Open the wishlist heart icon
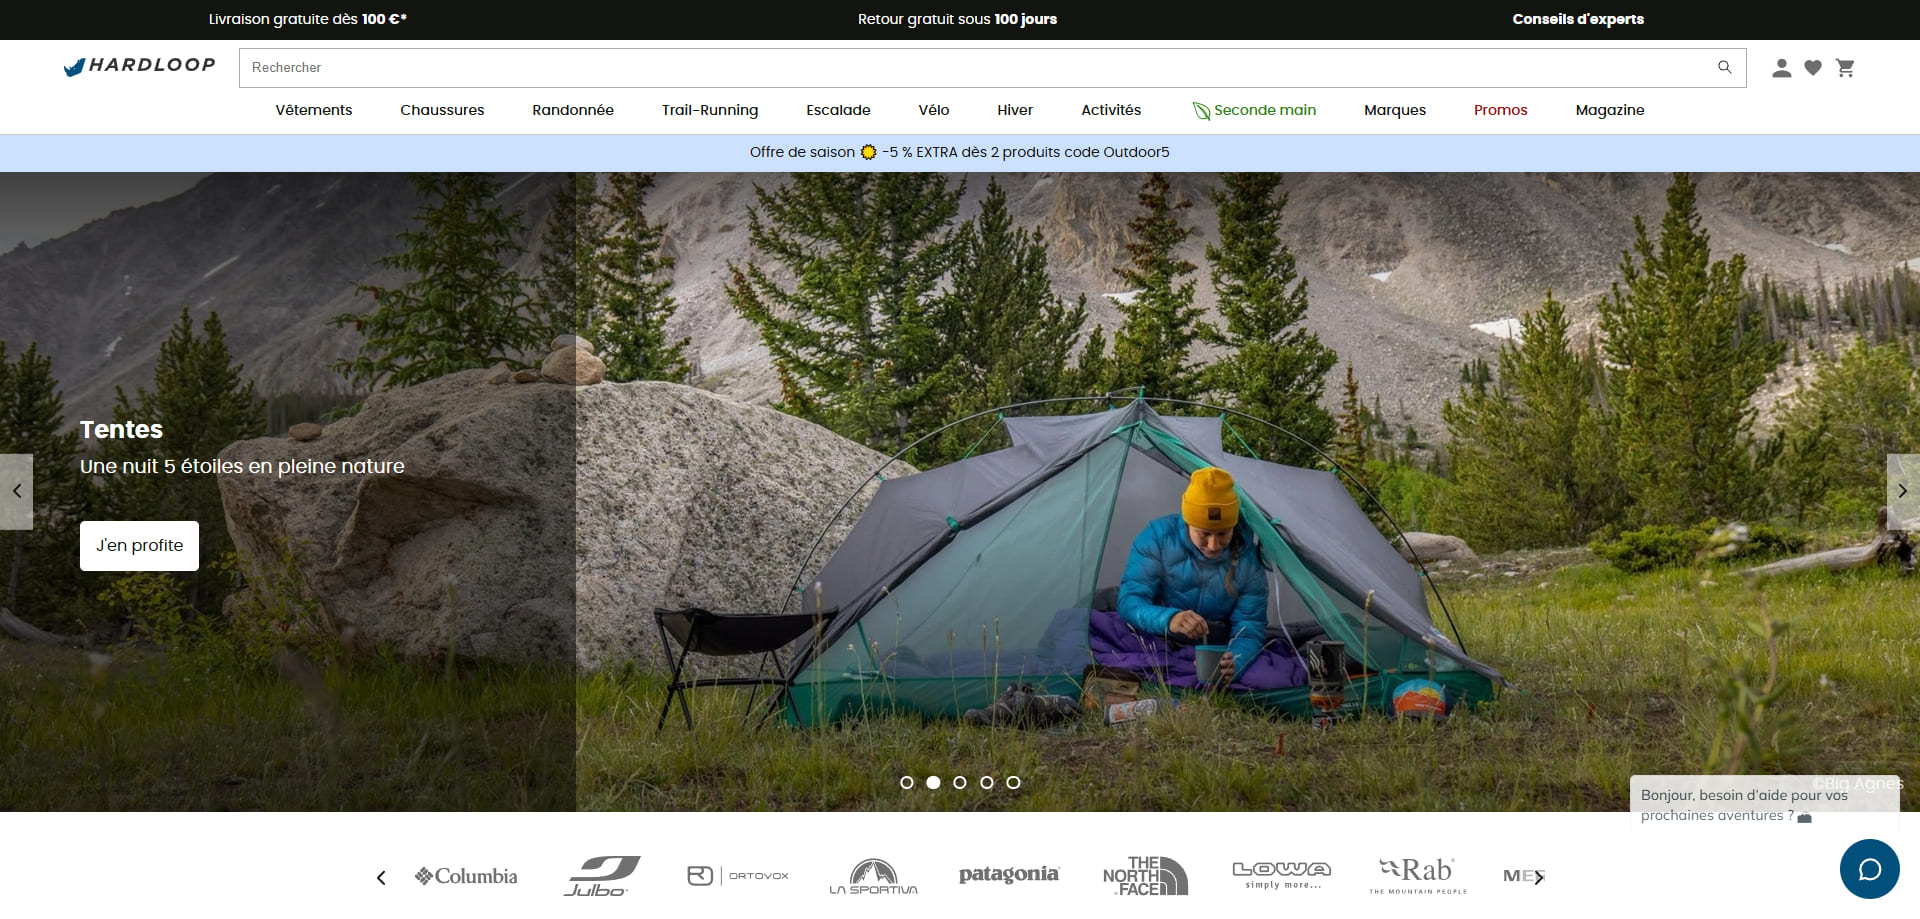Viewport: 1920px width, 919px height. [1813, 68]
